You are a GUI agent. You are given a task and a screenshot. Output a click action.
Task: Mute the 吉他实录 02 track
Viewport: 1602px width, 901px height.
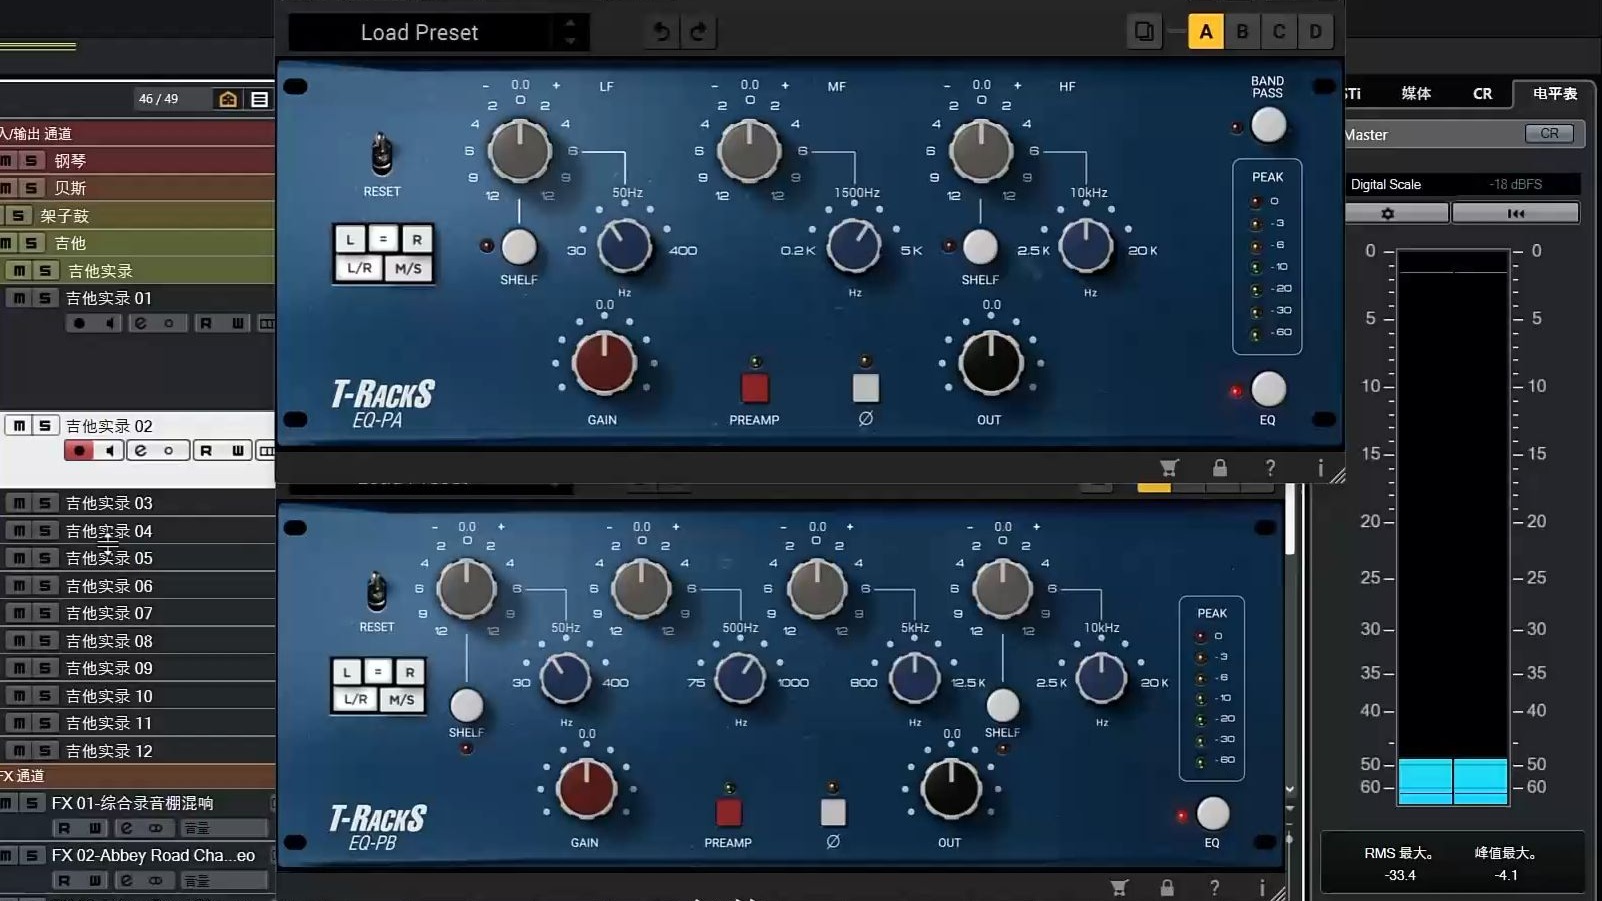18,426
